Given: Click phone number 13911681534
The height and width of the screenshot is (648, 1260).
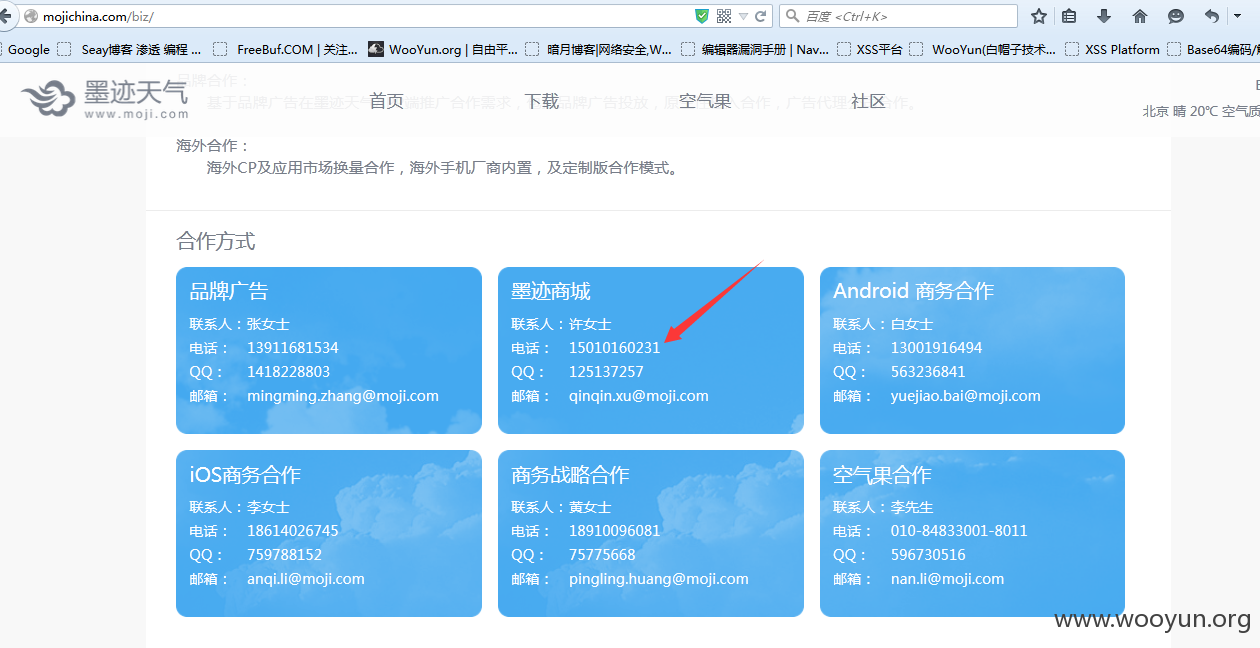Looking at the screenshot, I should [293, 348].
